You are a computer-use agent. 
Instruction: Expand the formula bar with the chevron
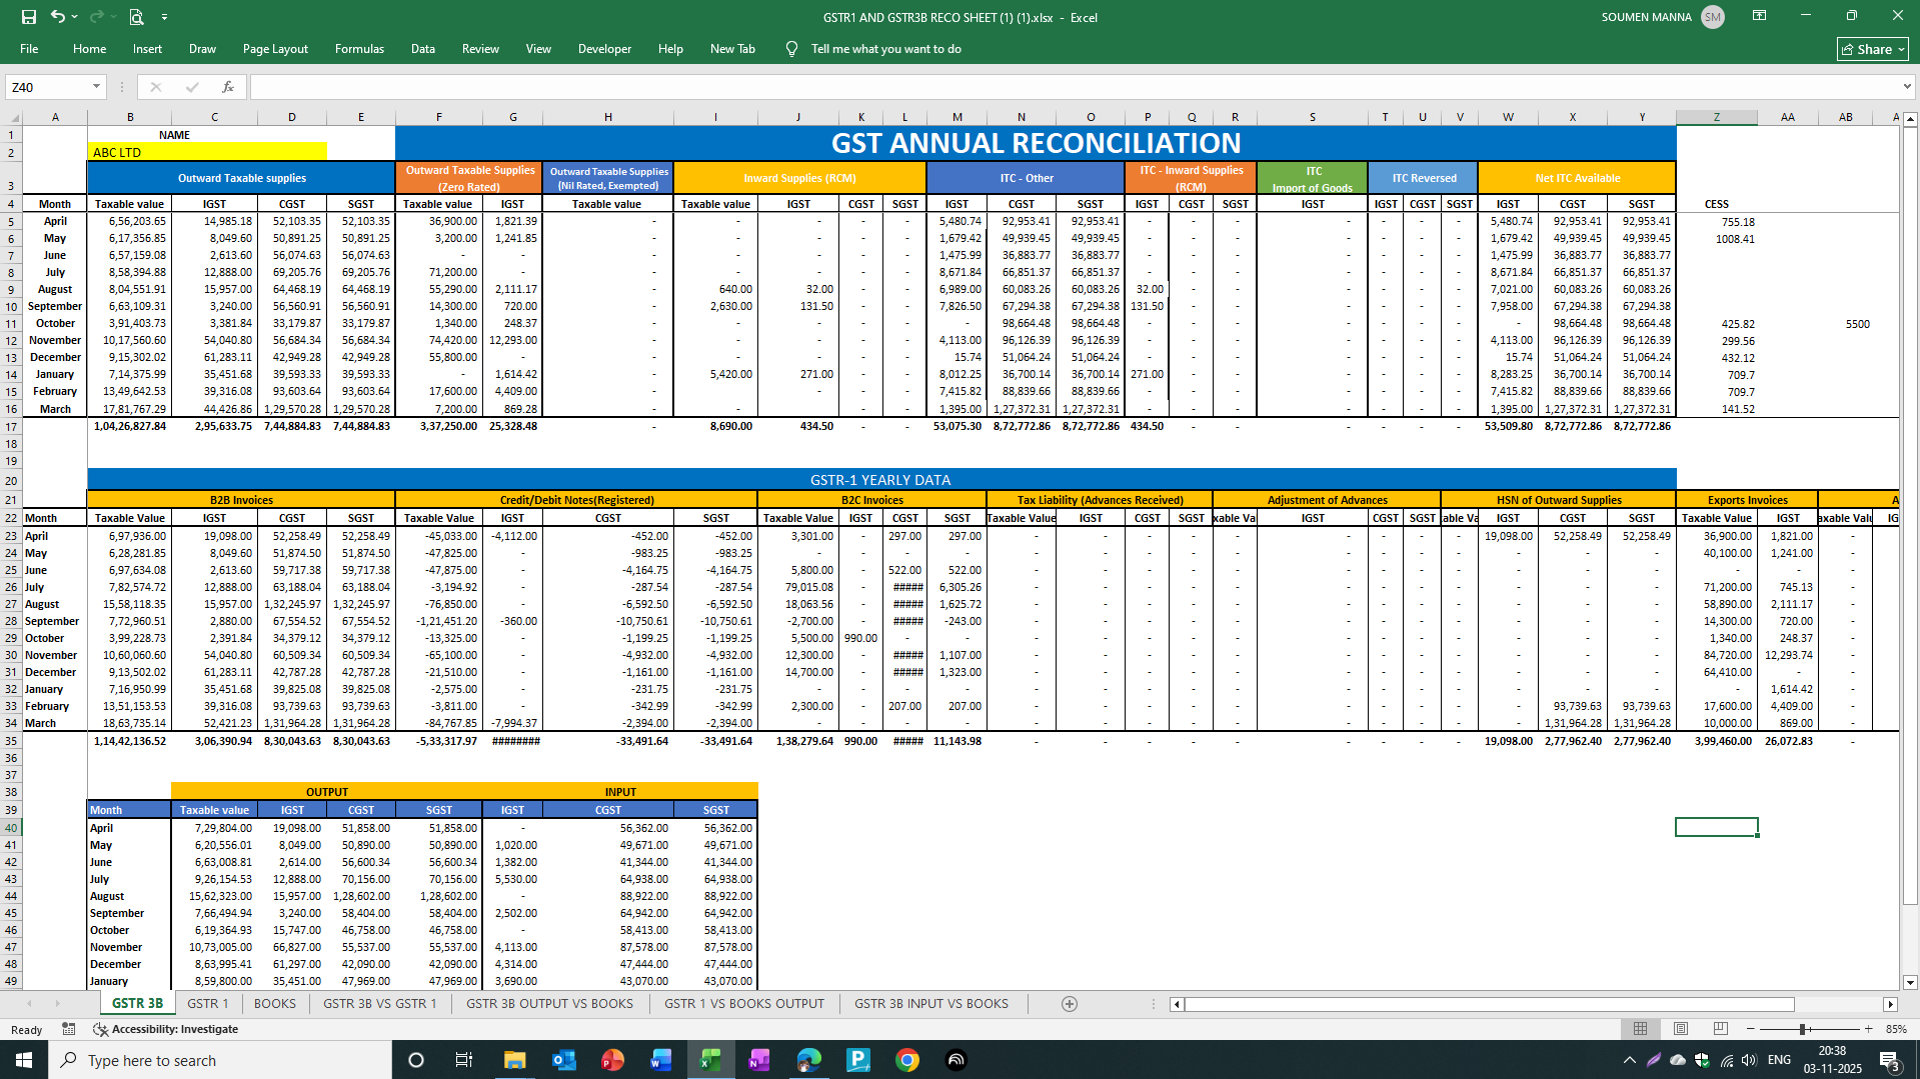point(1907,87)
